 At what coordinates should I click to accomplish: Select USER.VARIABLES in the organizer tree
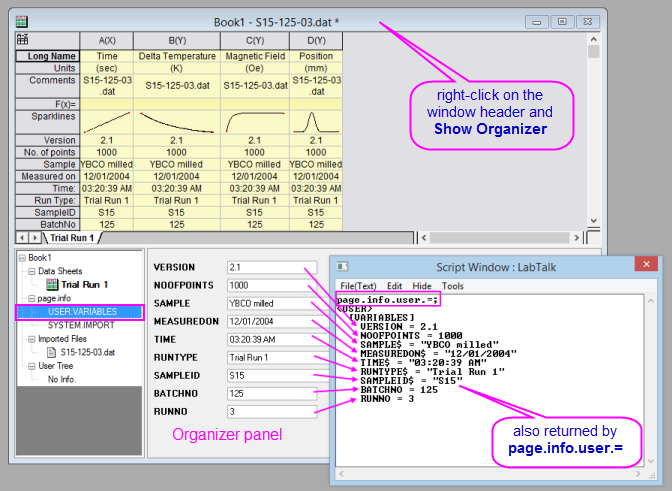point(82,312)
